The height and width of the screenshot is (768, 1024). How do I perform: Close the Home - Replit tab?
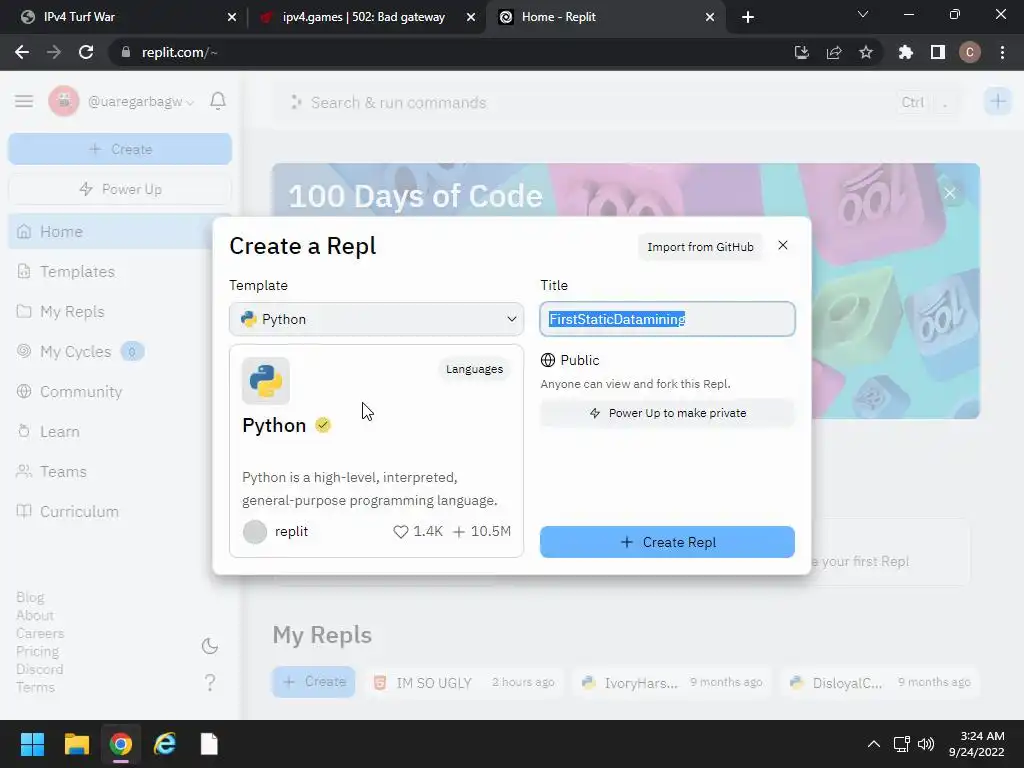point(710,18)
